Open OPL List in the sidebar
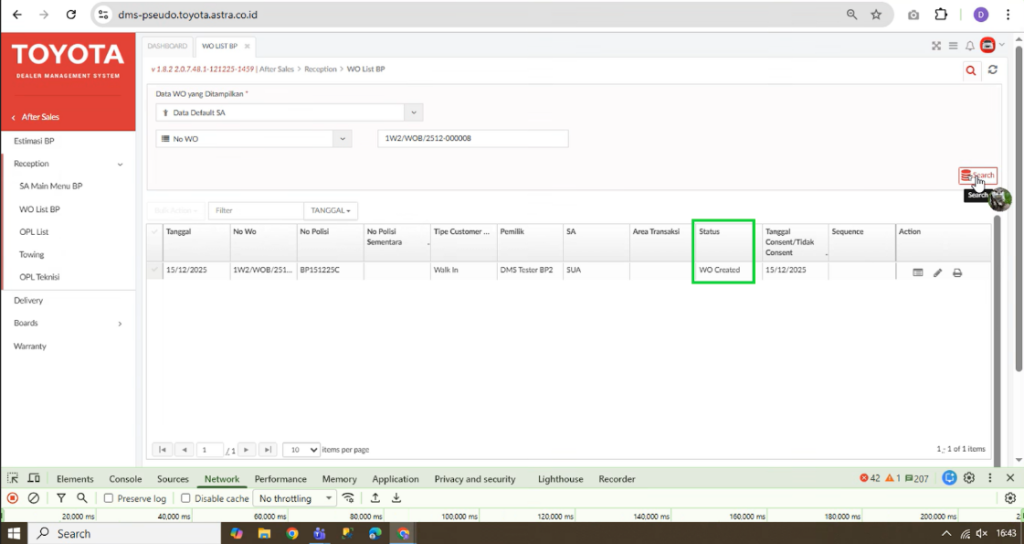 click(x=34, y=232)
